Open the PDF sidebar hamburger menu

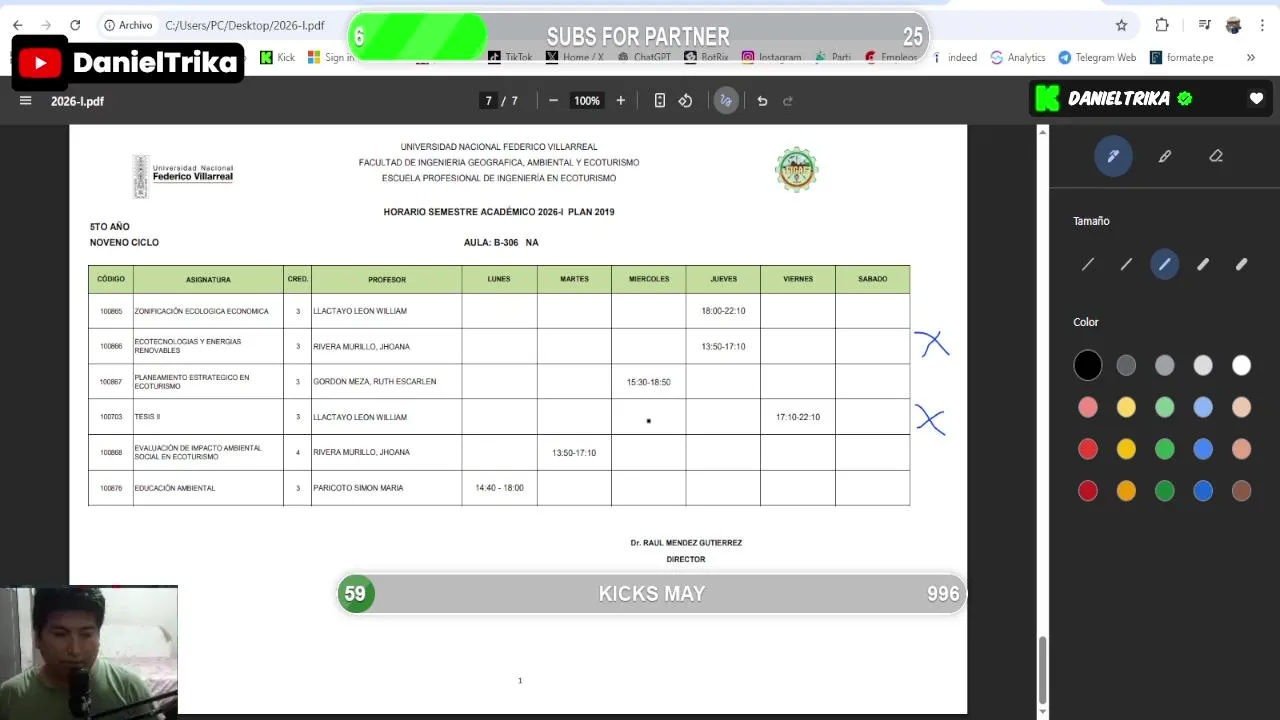pos(26,101)
